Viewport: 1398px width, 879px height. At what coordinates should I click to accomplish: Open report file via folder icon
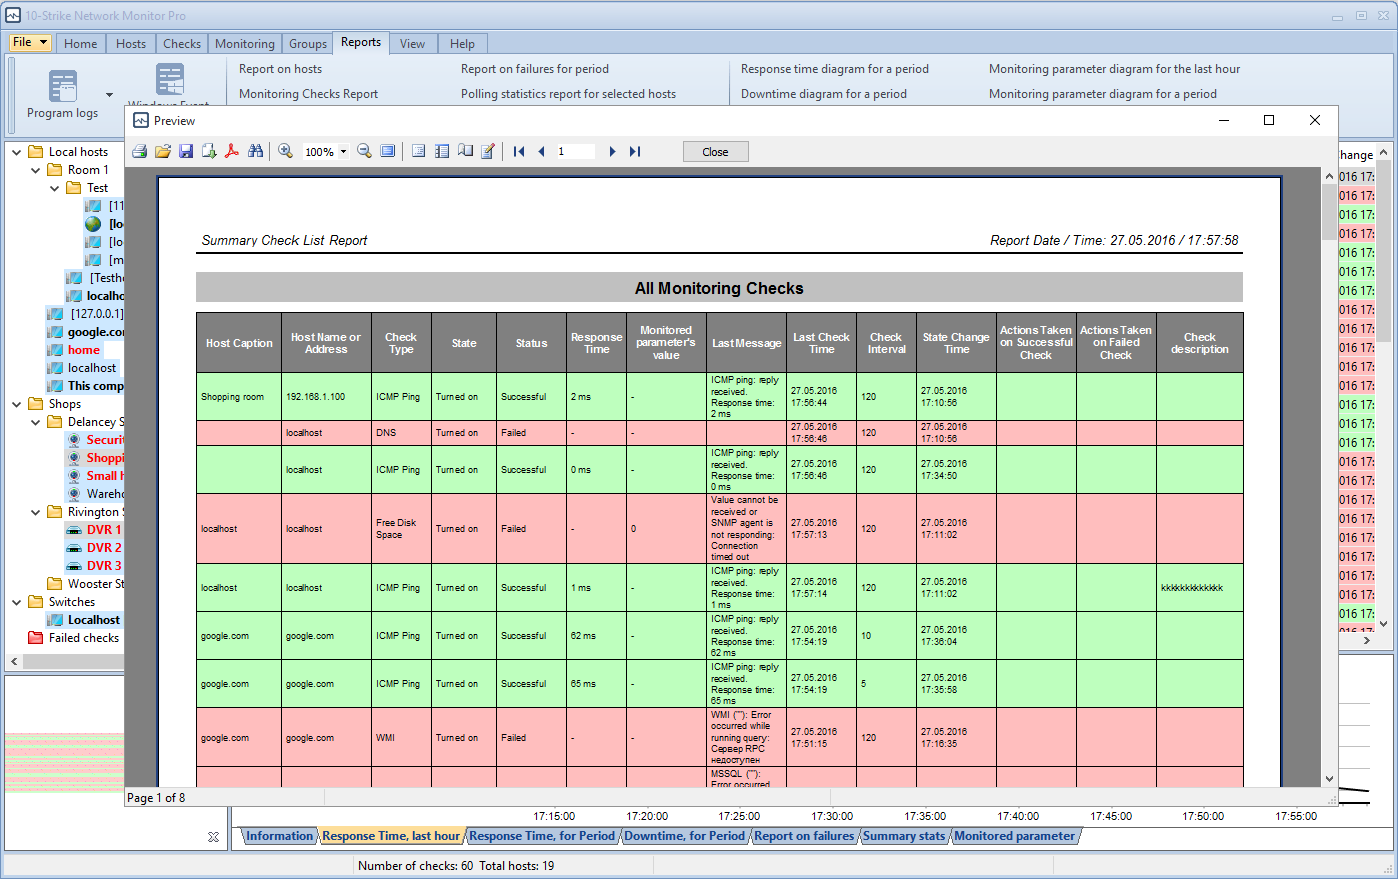pyautogui.click(x=163, y=151)
